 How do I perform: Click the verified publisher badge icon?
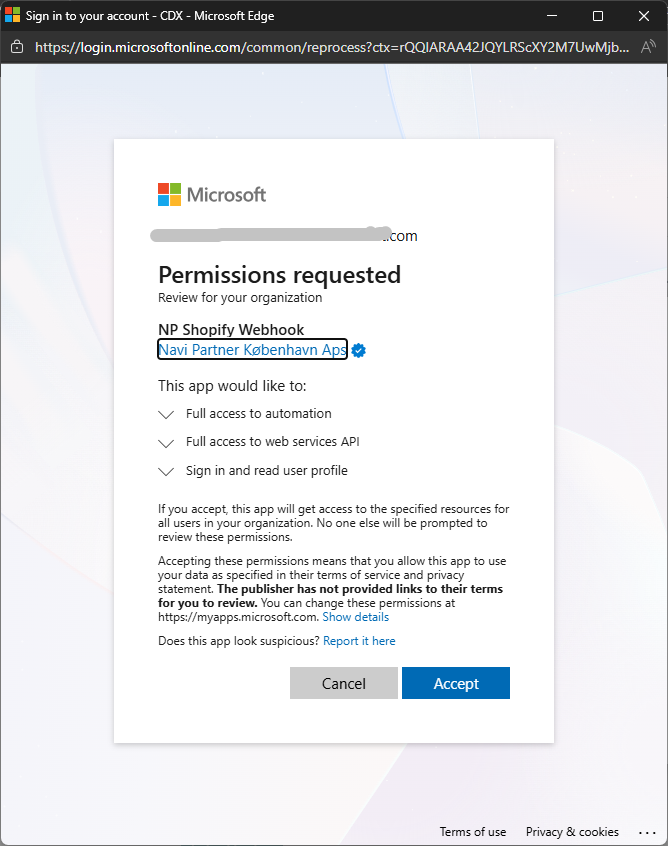coord(358,351)
